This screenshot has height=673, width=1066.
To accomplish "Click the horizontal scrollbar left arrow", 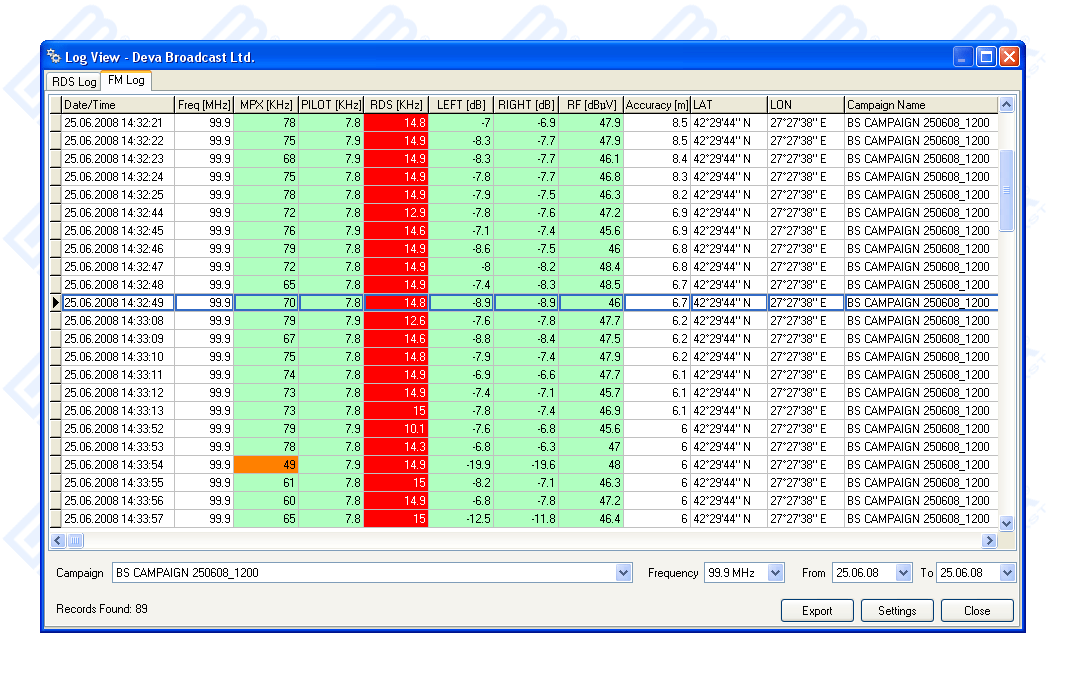I will tap(58, 541).
